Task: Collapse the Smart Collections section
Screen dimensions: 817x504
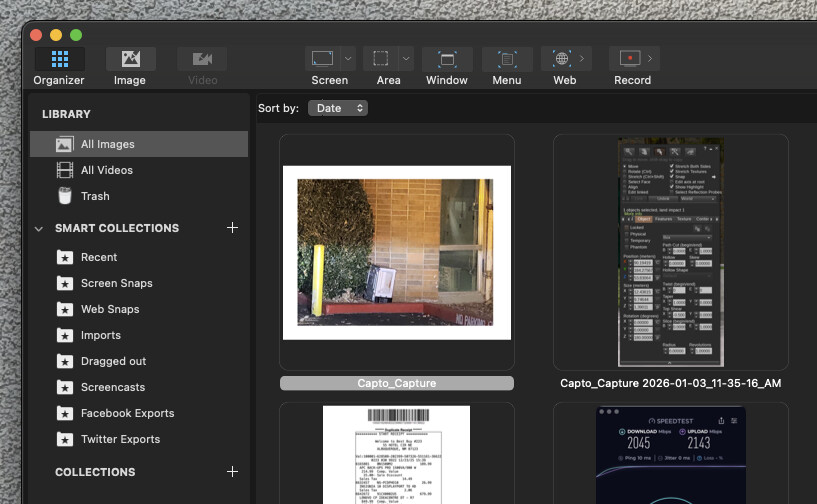Action: [x=39, y=229]
